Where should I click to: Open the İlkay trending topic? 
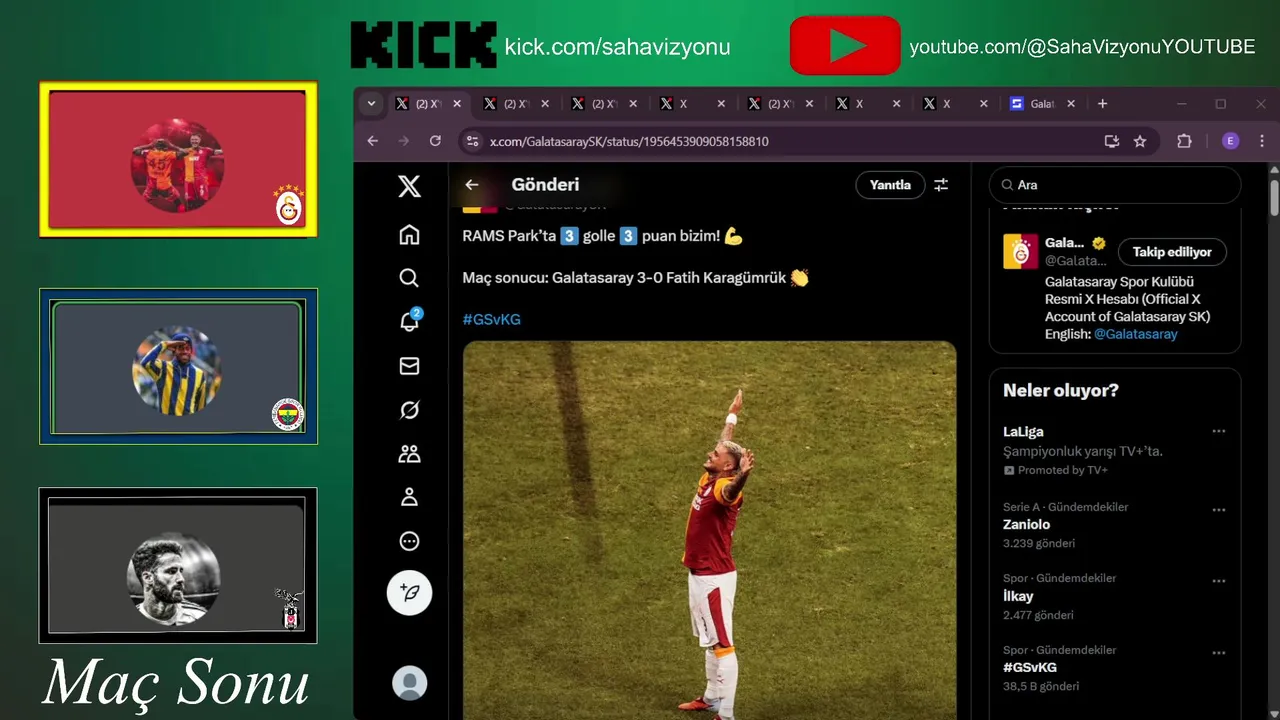coord(1019,596)
